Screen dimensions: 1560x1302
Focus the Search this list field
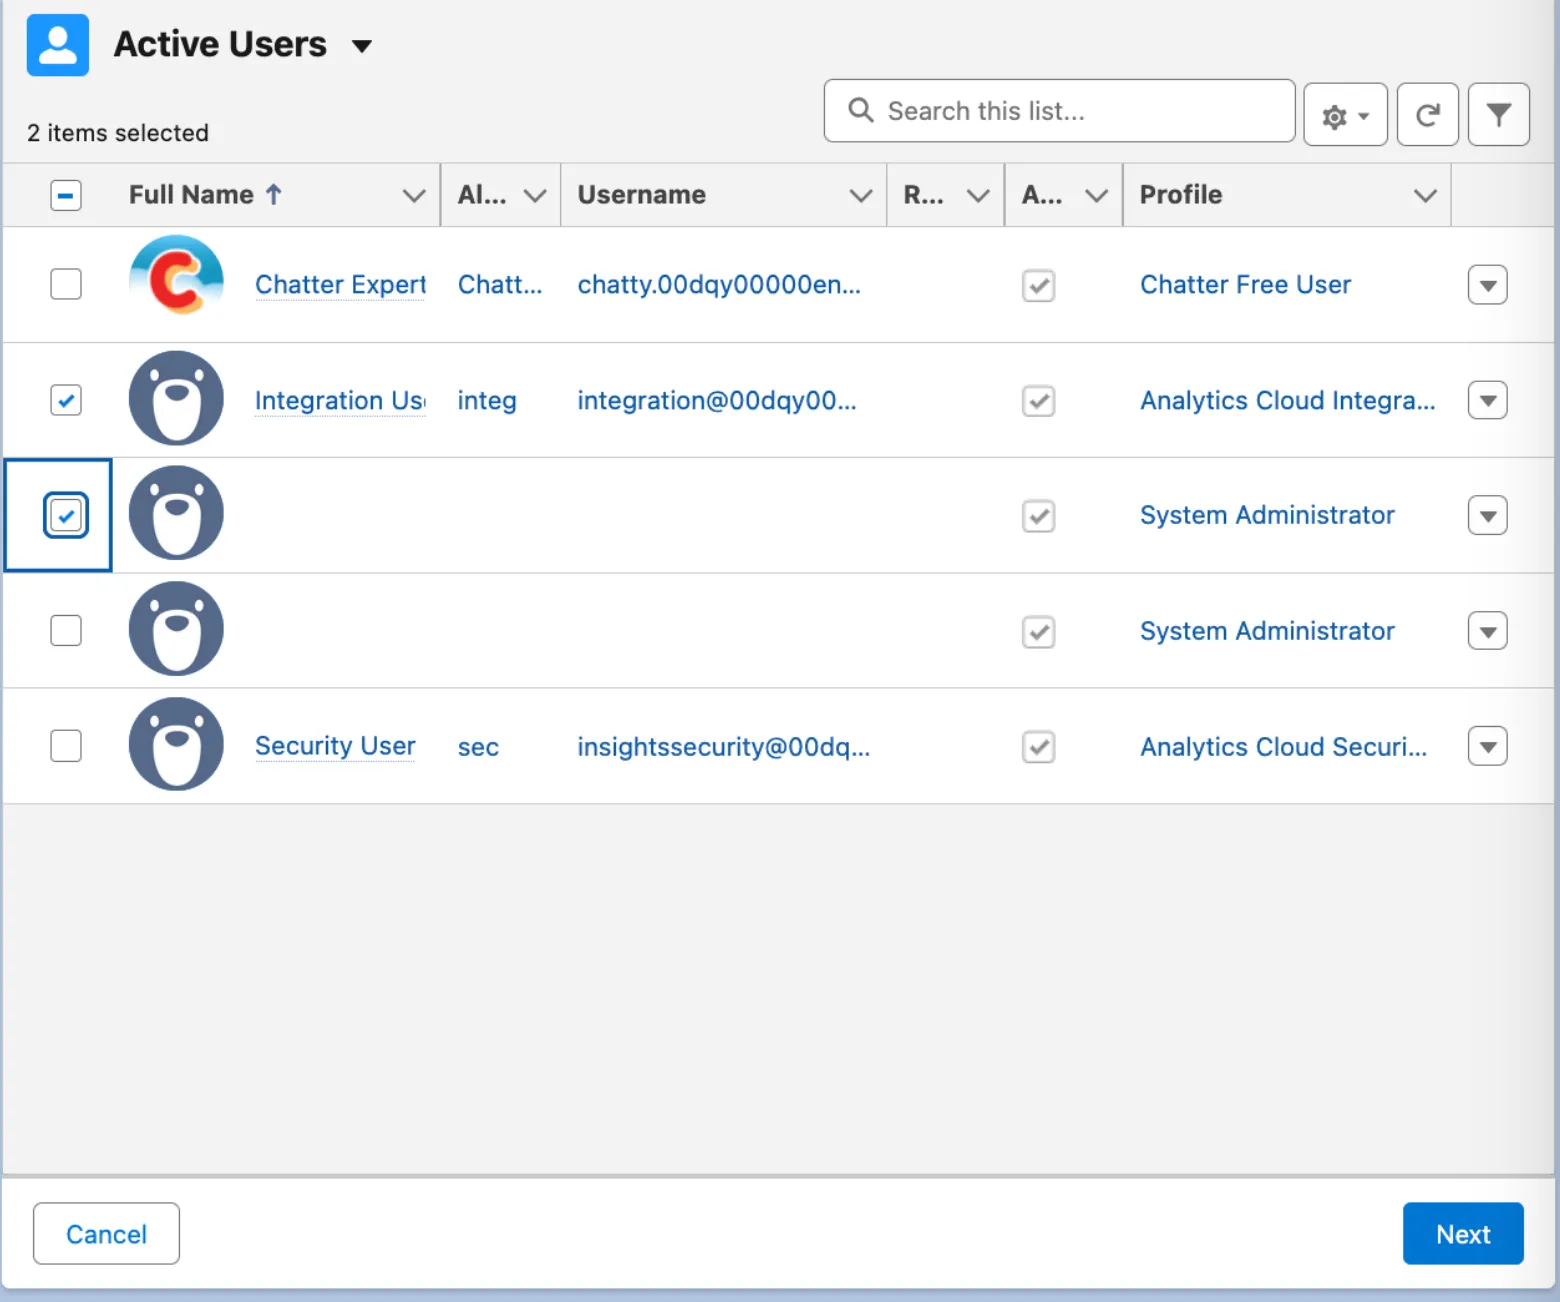coord(1059,111)
